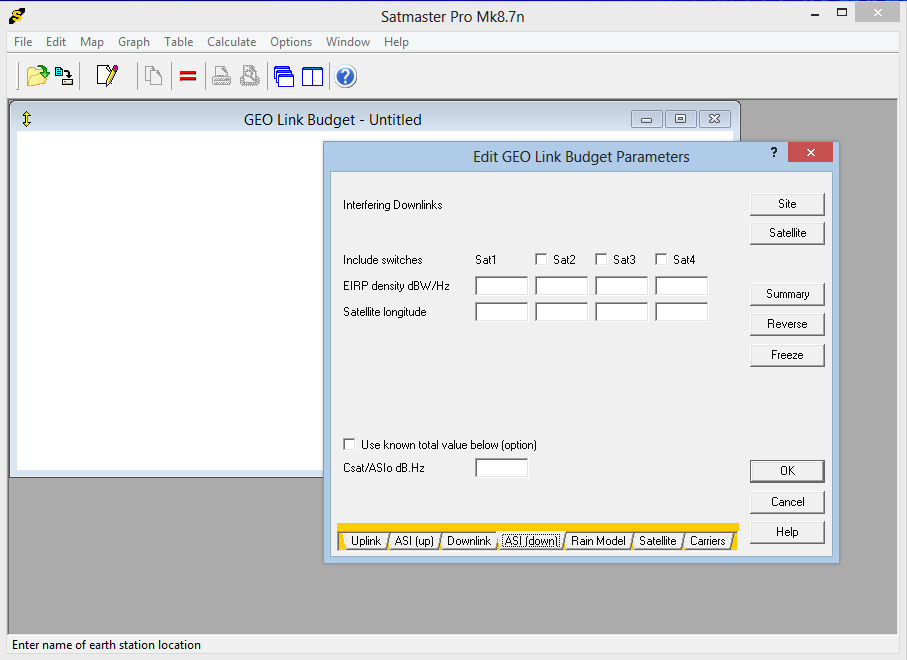Click the tile windows icon
This screenshot has height=660, width=907.
[312, 76]
